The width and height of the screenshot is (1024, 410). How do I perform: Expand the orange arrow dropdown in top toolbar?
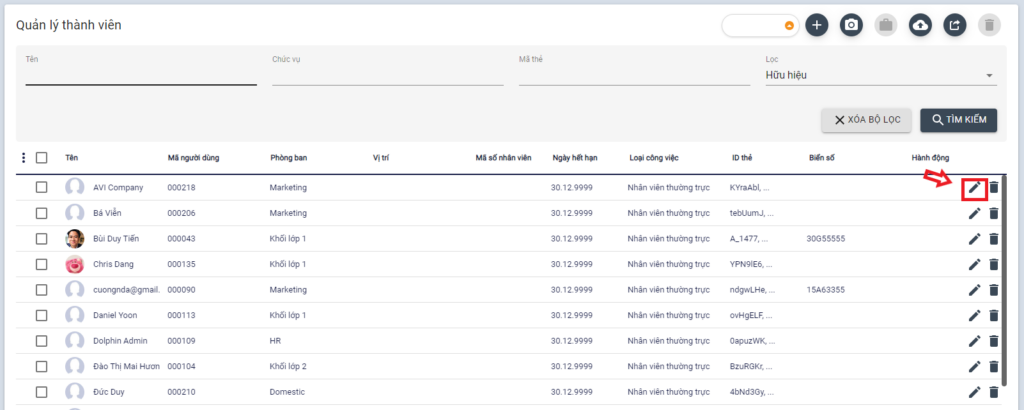tap(789, 26)
